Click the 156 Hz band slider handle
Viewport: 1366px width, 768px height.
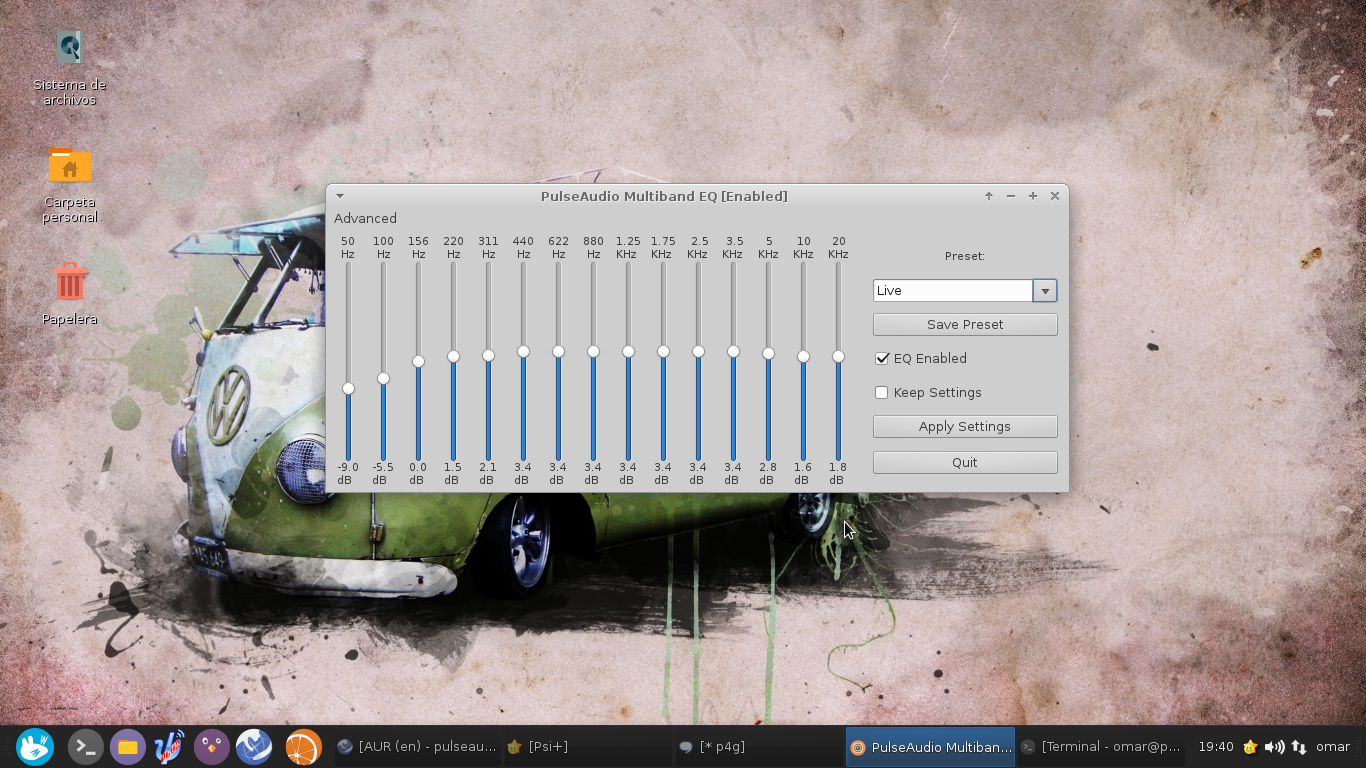(x=418, y=361)
